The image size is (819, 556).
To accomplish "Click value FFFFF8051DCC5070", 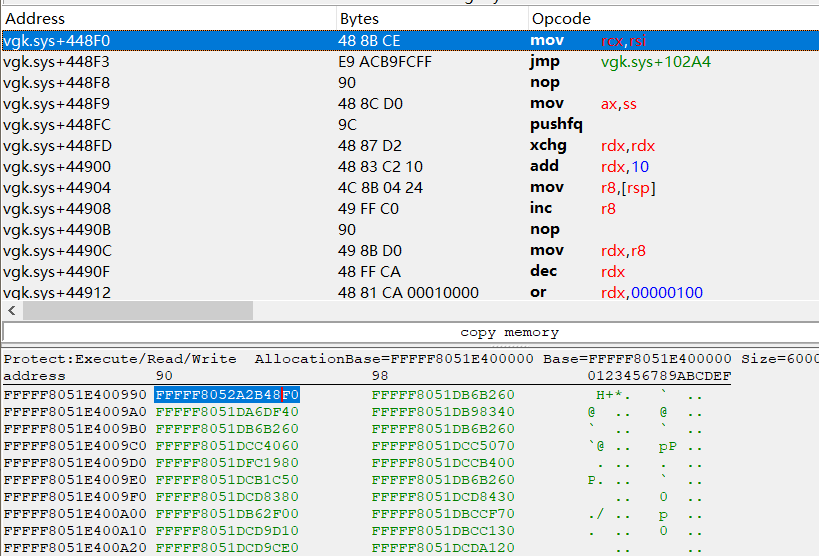I will pos(443,446).
